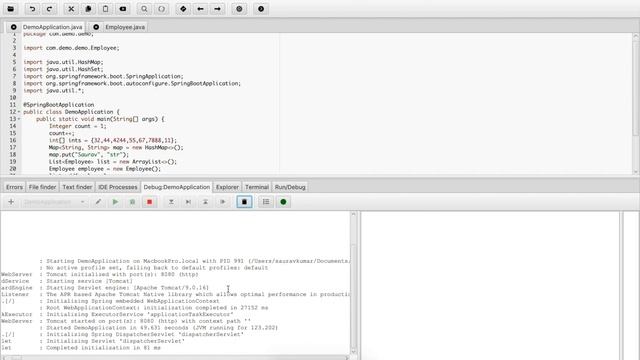640x360 pixels.
Task: Click the diamond-shaped toolbar icon
Action: pos(183,9)
